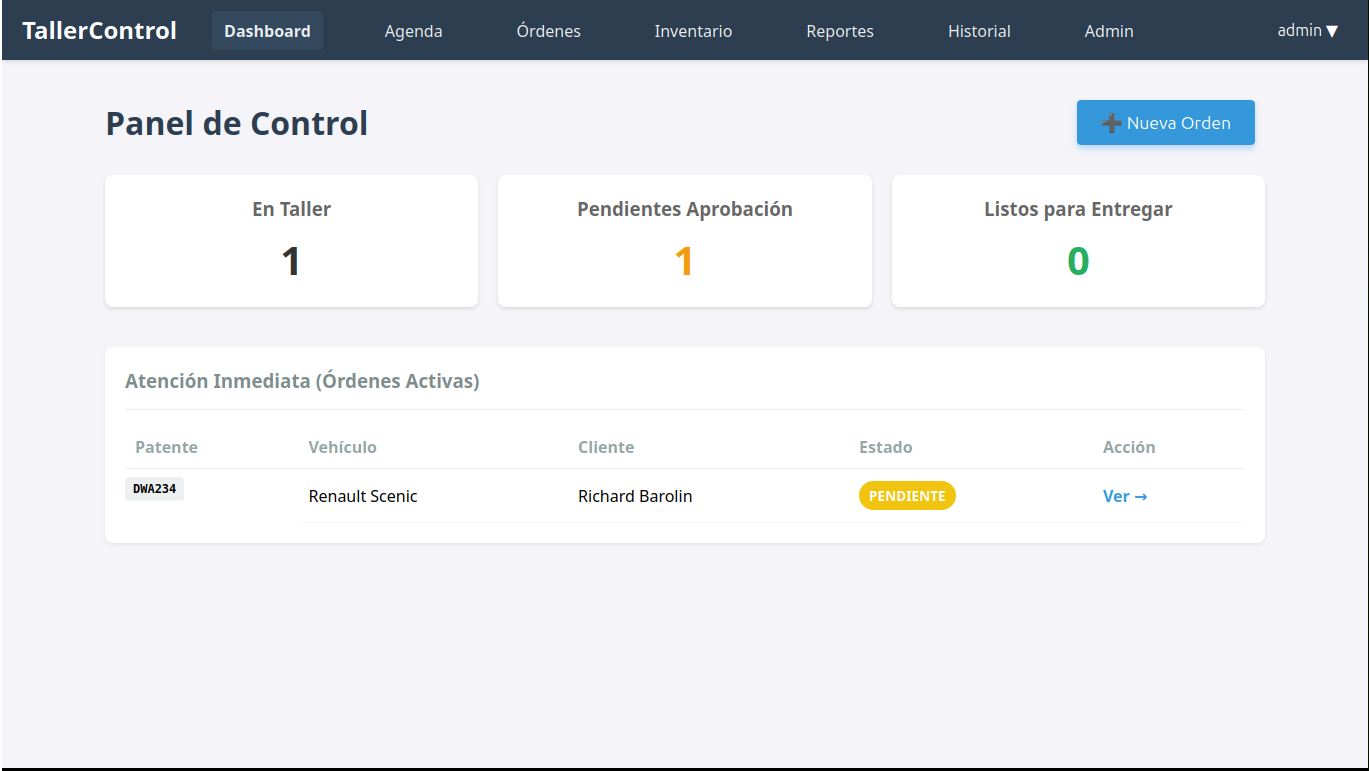Select the Dashboard navigation item
The height and width of the screenshot is (771, 1369).
pos(267,31)
